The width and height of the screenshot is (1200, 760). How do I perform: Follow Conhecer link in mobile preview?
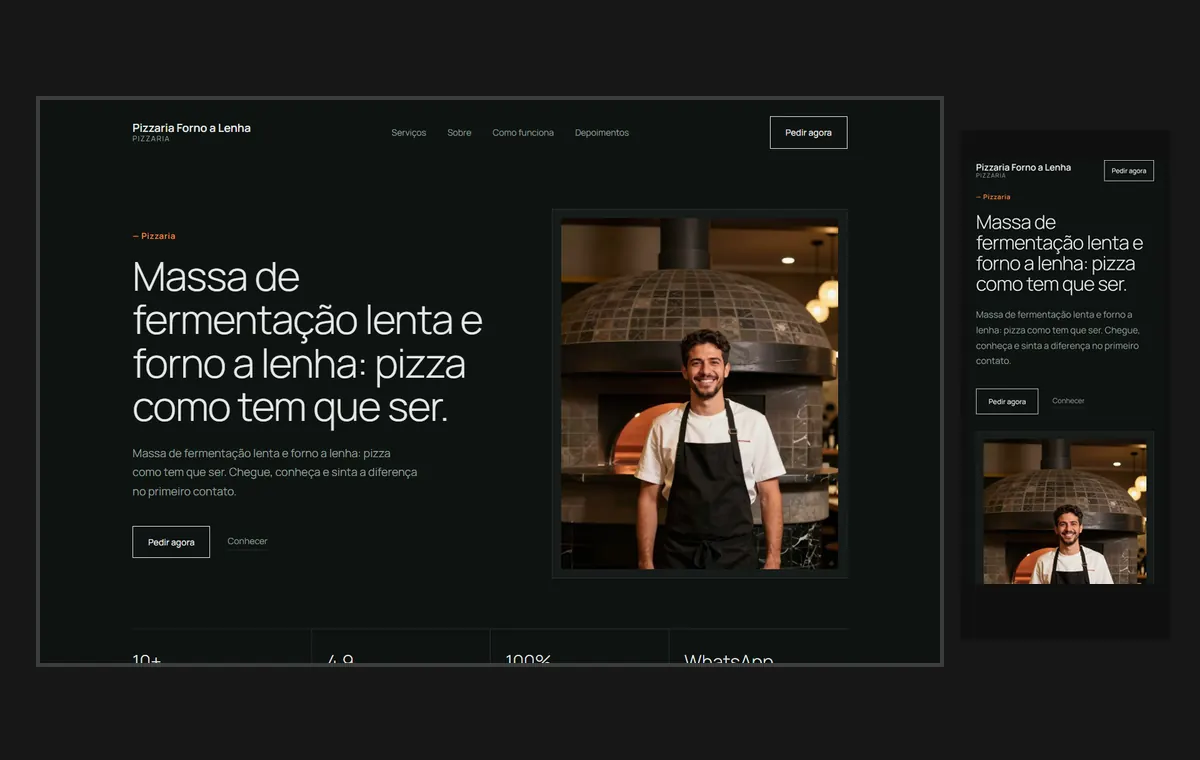[x=1068, y=401]
